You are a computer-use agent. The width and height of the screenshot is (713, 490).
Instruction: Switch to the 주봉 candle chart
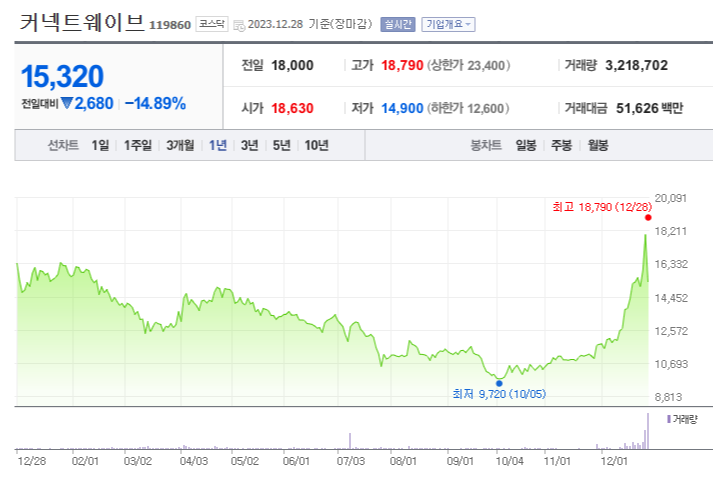(562, 145)
